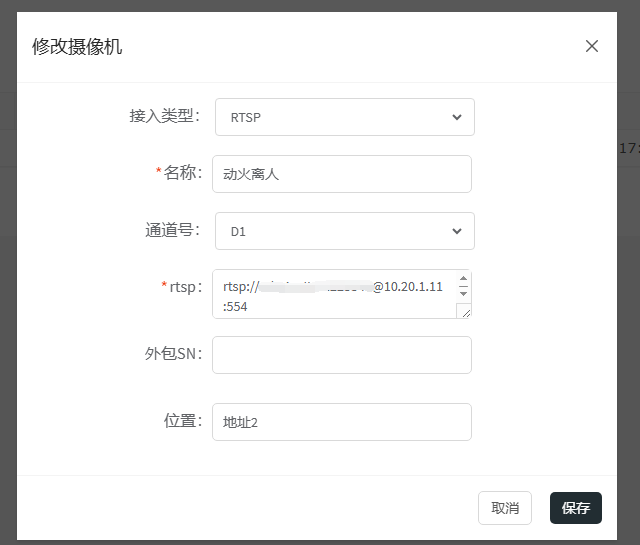Click the 名称 label text
The height and width of the screenshot is (545, 640).
tap(183, 173)
